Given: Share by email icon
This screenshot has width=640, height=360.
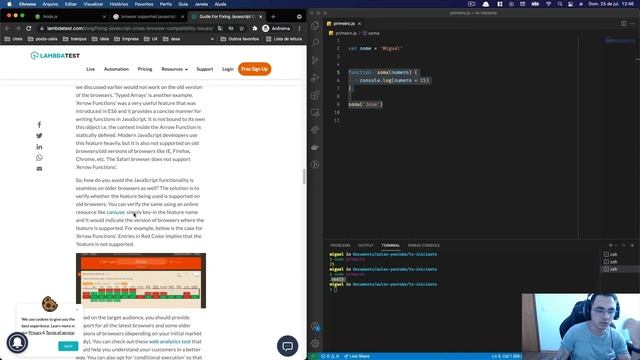Looking at the screenshot, I should coord(39,169).
